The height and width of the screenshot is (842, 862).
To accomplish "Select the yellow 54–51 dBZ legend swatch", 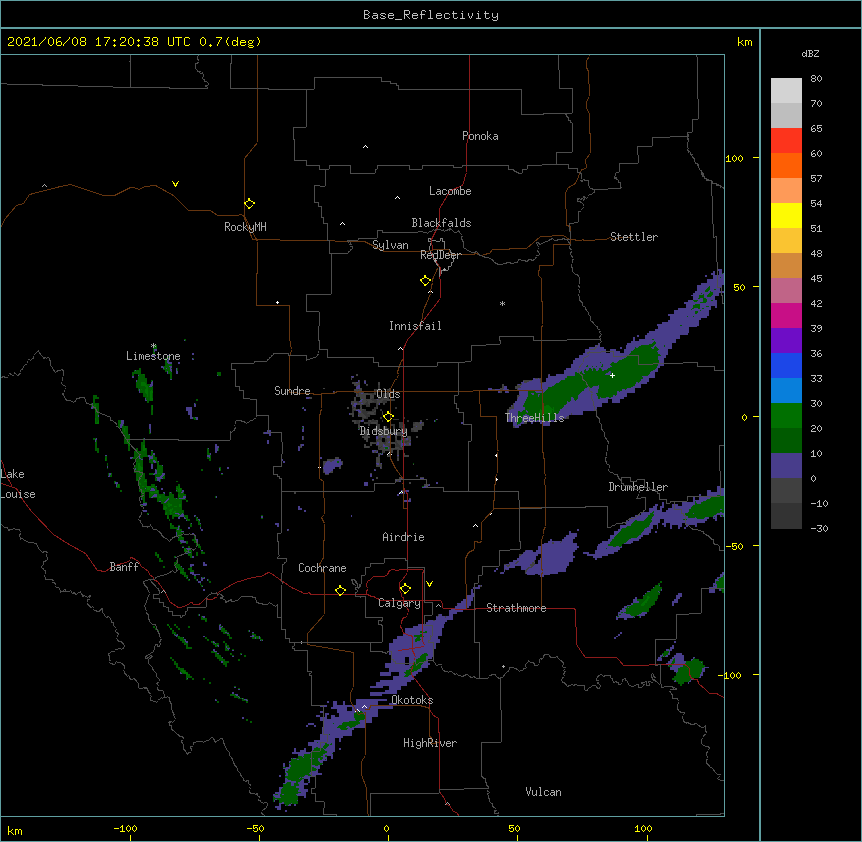I will coord(786,215).
